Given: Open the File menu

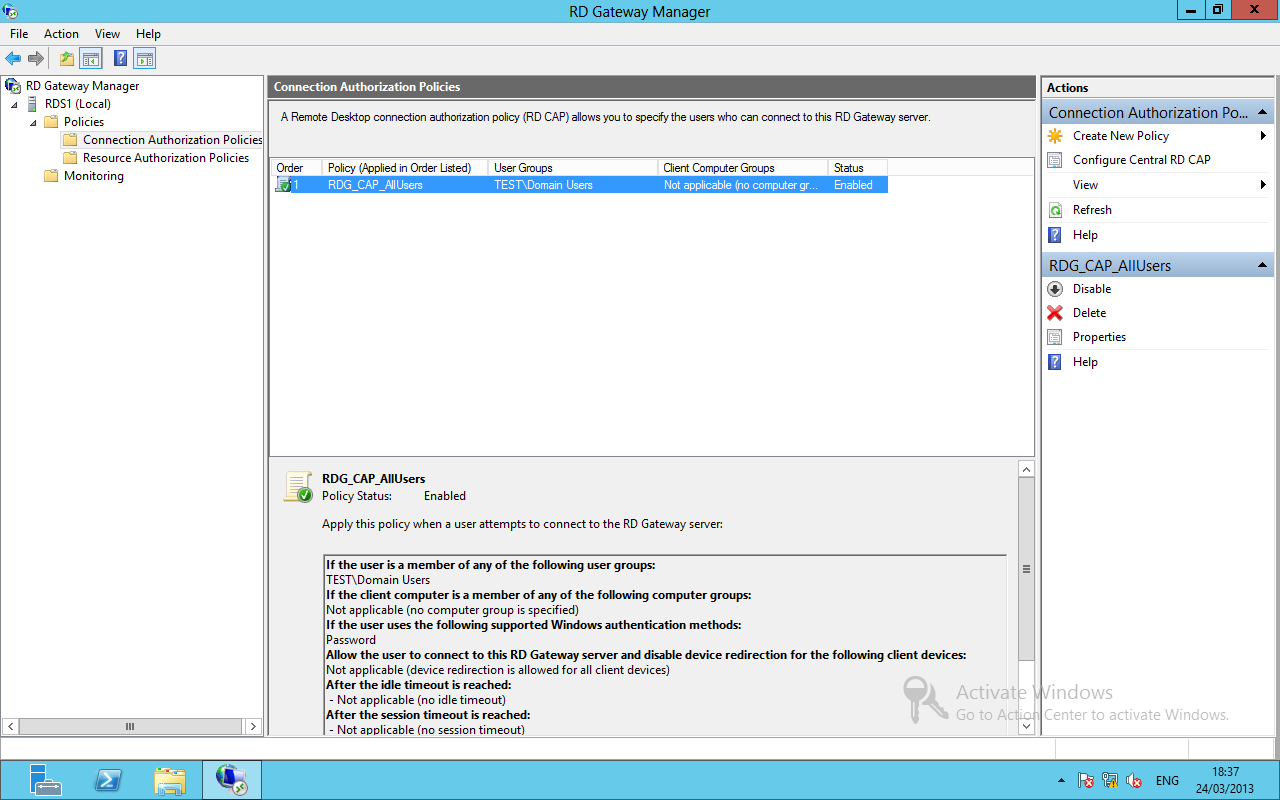Looking at the screenshot, I should coord(19,34).
